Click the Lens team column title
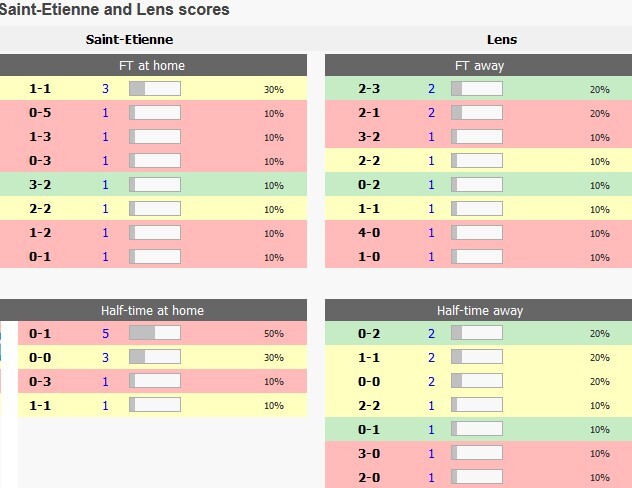 point(502,40)
